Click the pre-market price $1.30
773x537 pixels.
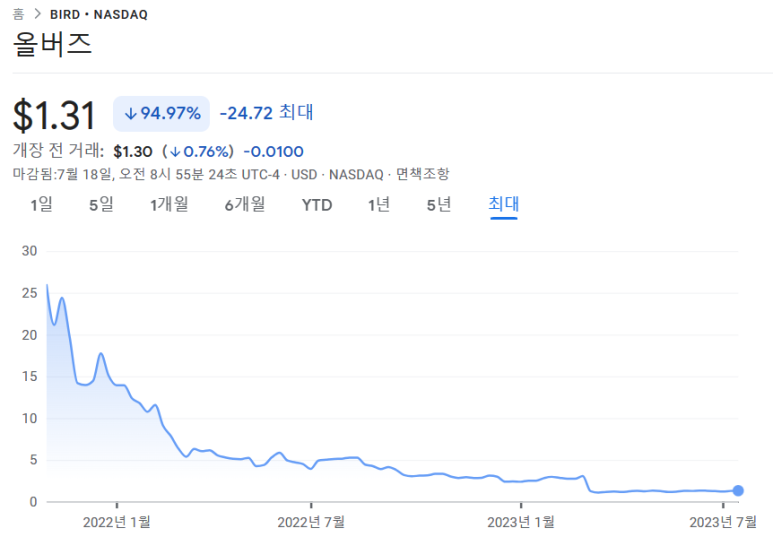pyautogui.click(x=133, y=151)
